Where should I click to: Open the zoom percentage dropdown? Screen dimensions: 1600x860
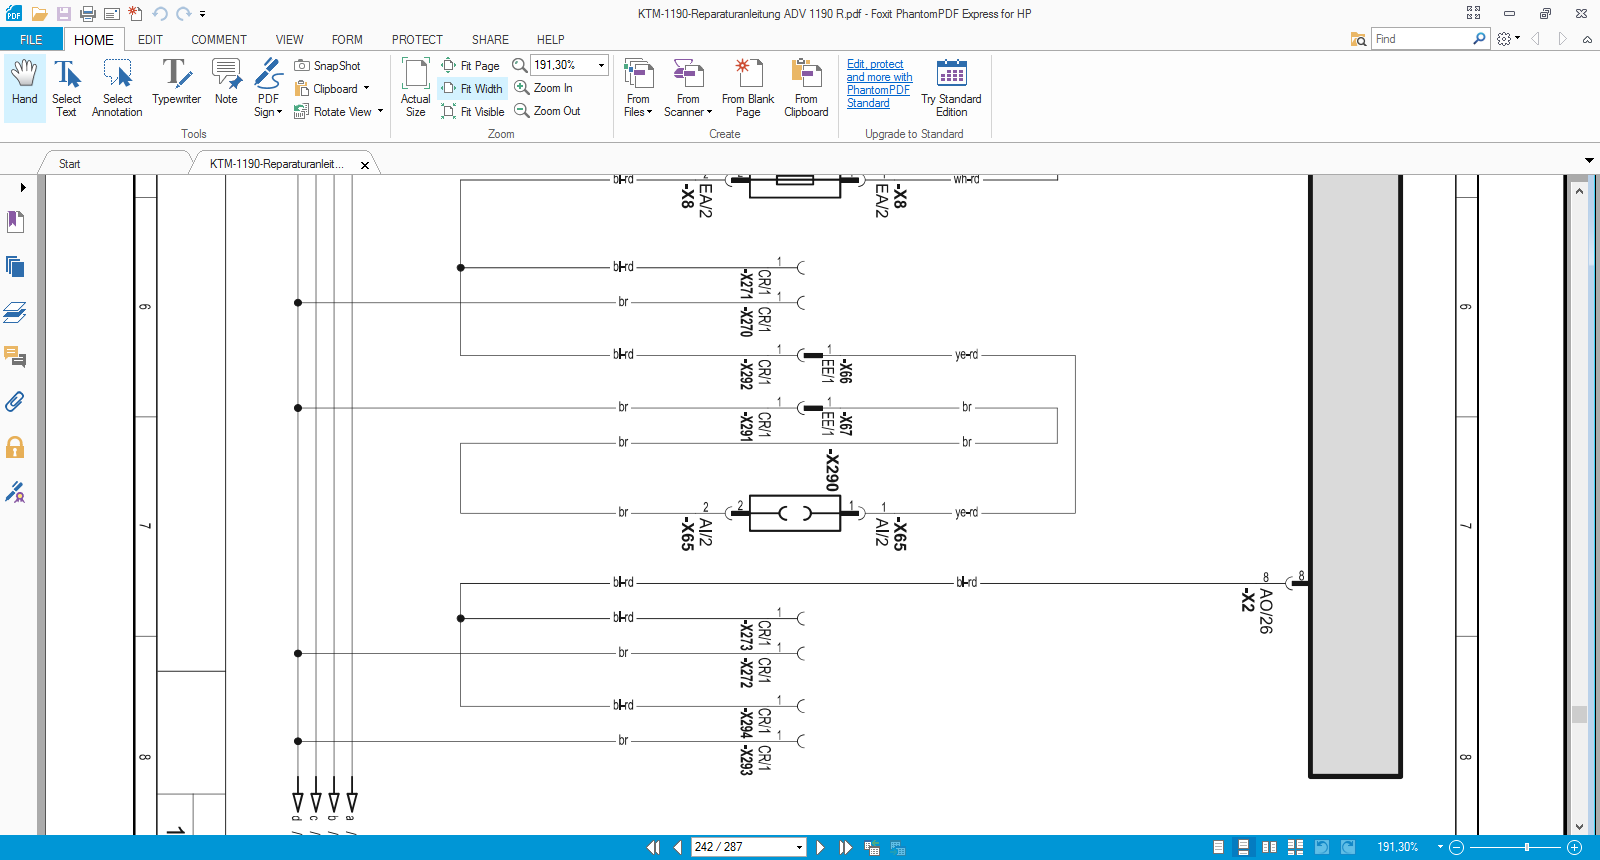coord(601,65)
